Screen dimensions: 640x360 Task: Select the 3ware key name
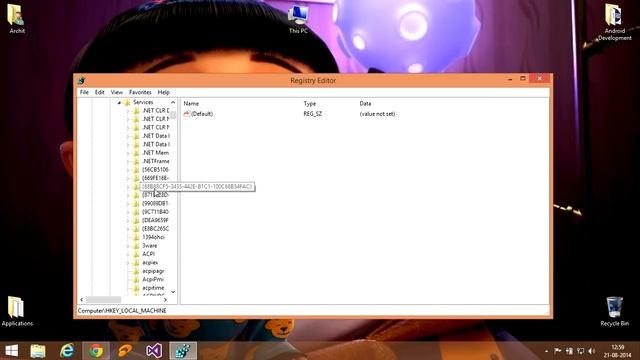pyautogui.click(x=149, y=246)
